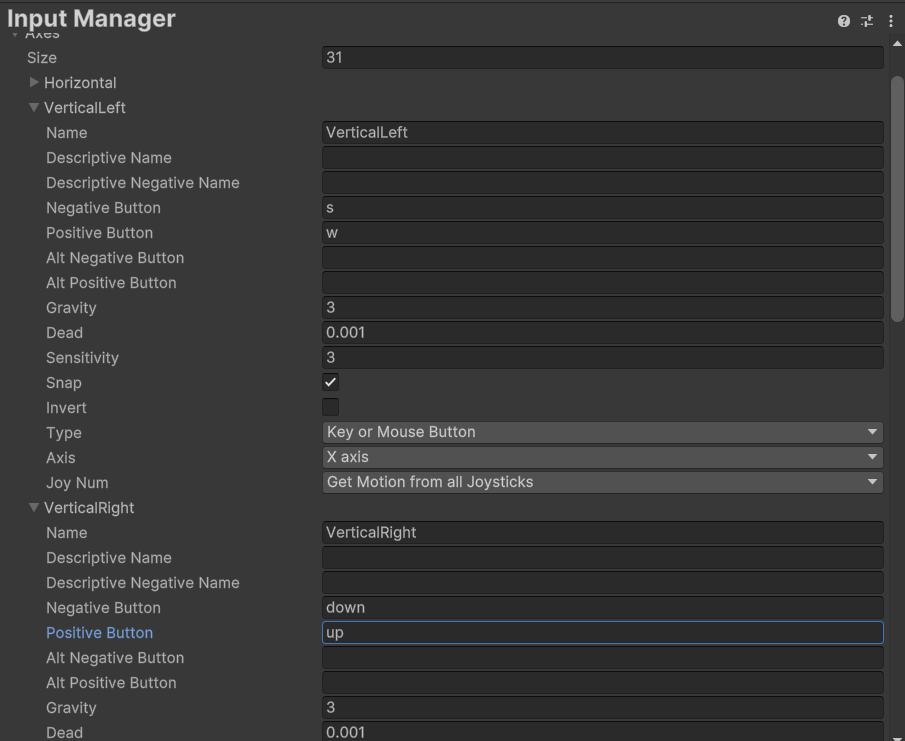905x741 pixels.
Task: Open the Input Manager help reference icon
Action: click(843, 21)
